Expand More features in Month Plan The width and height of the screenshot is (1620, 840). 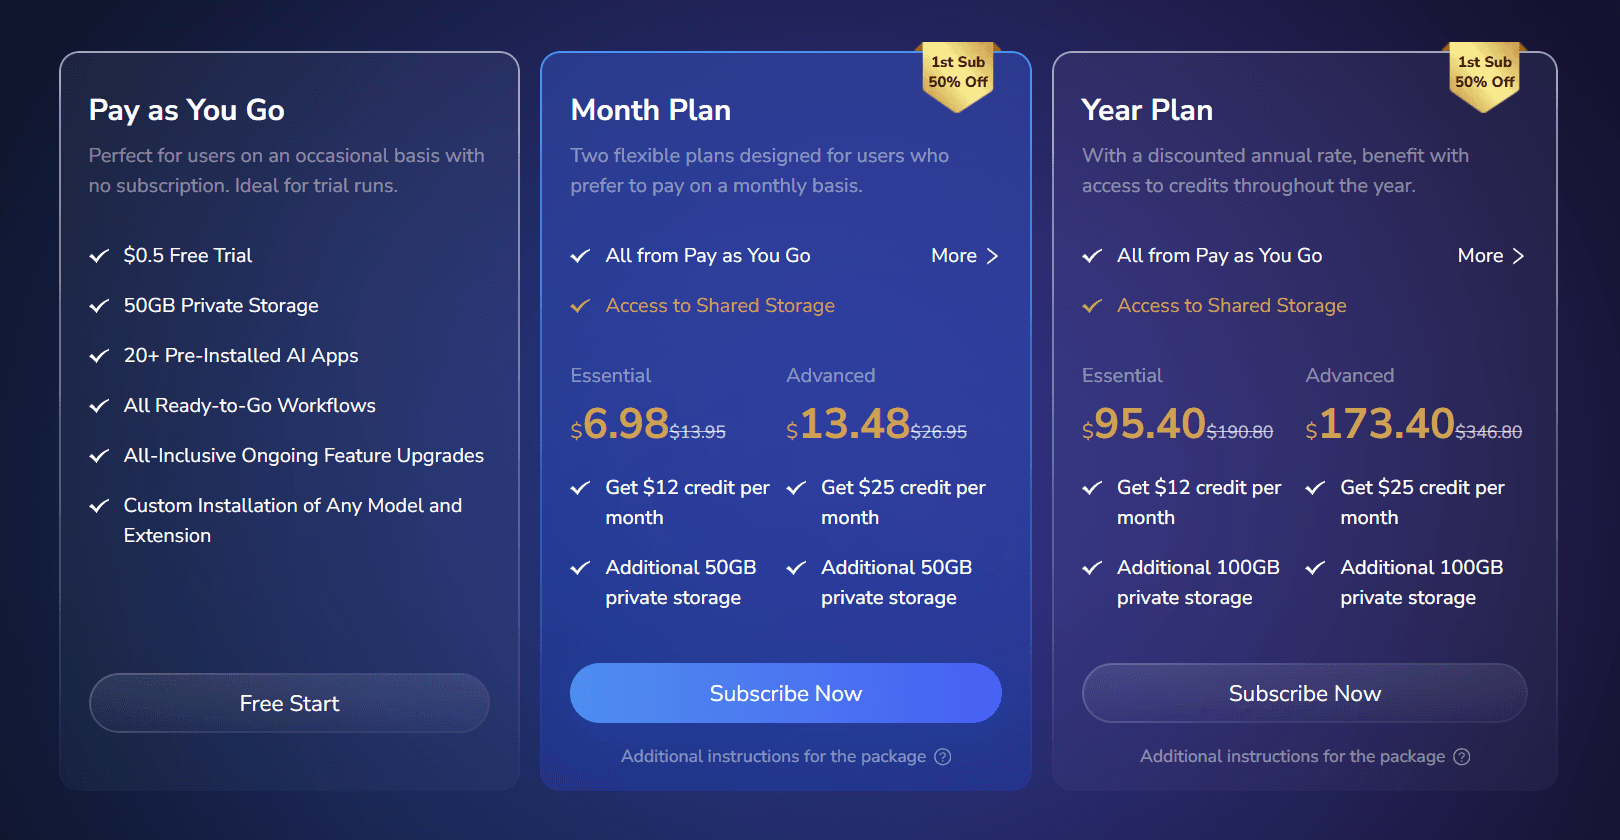pyautogui.click(x=964, y=256)
